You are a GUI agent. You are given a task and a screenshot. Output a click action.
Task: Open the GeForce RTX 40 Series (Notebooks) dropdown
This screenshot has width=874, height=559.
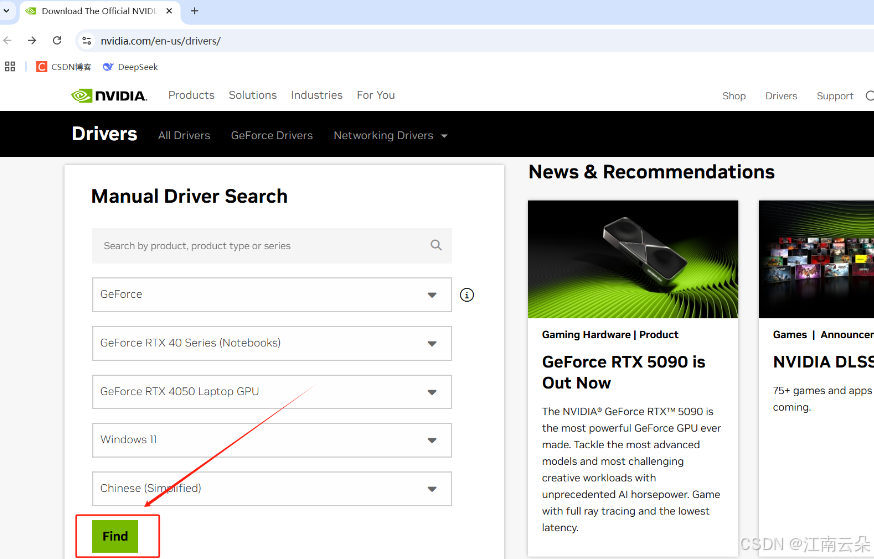[271, 343]
